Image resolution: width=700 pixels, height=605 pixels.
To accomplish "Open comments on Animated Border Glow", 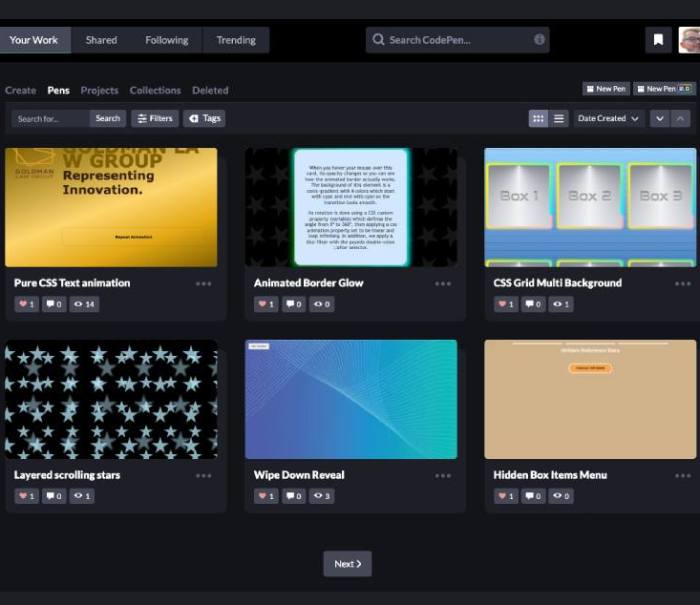I will point(294,304).
